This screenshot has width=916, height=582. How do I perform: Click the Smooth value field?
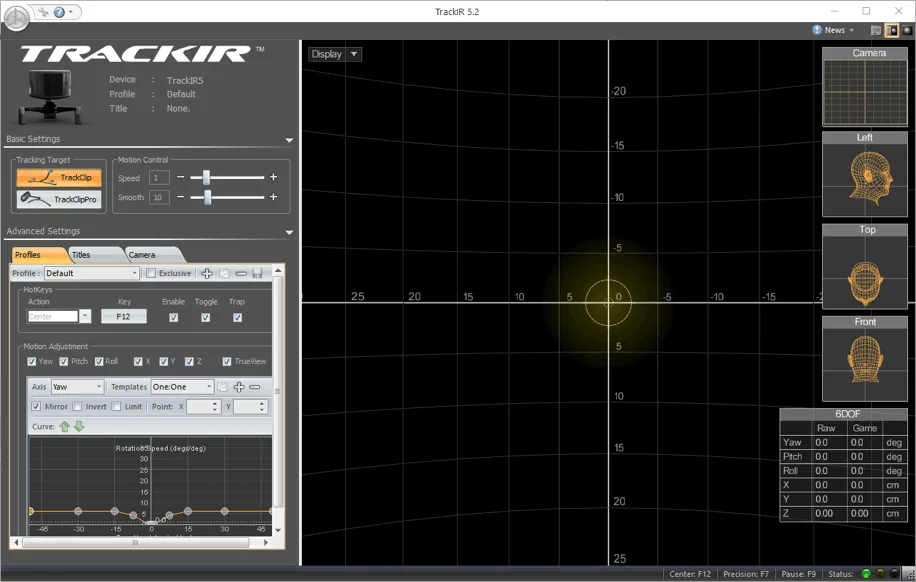[159, 198]
